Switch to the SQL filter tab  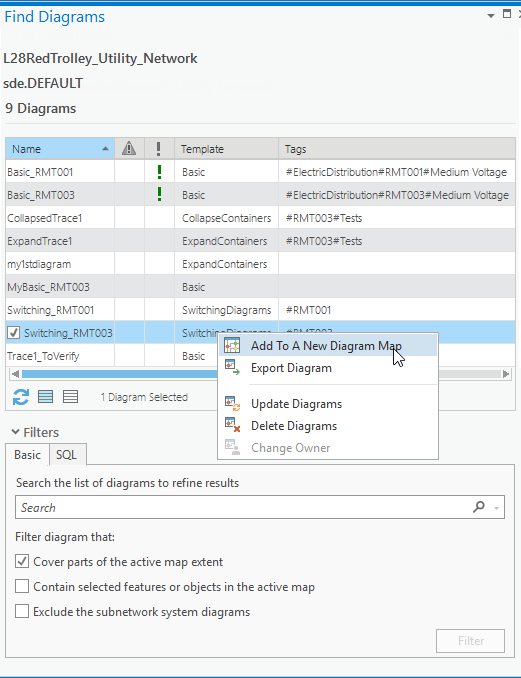pos(67,454)
